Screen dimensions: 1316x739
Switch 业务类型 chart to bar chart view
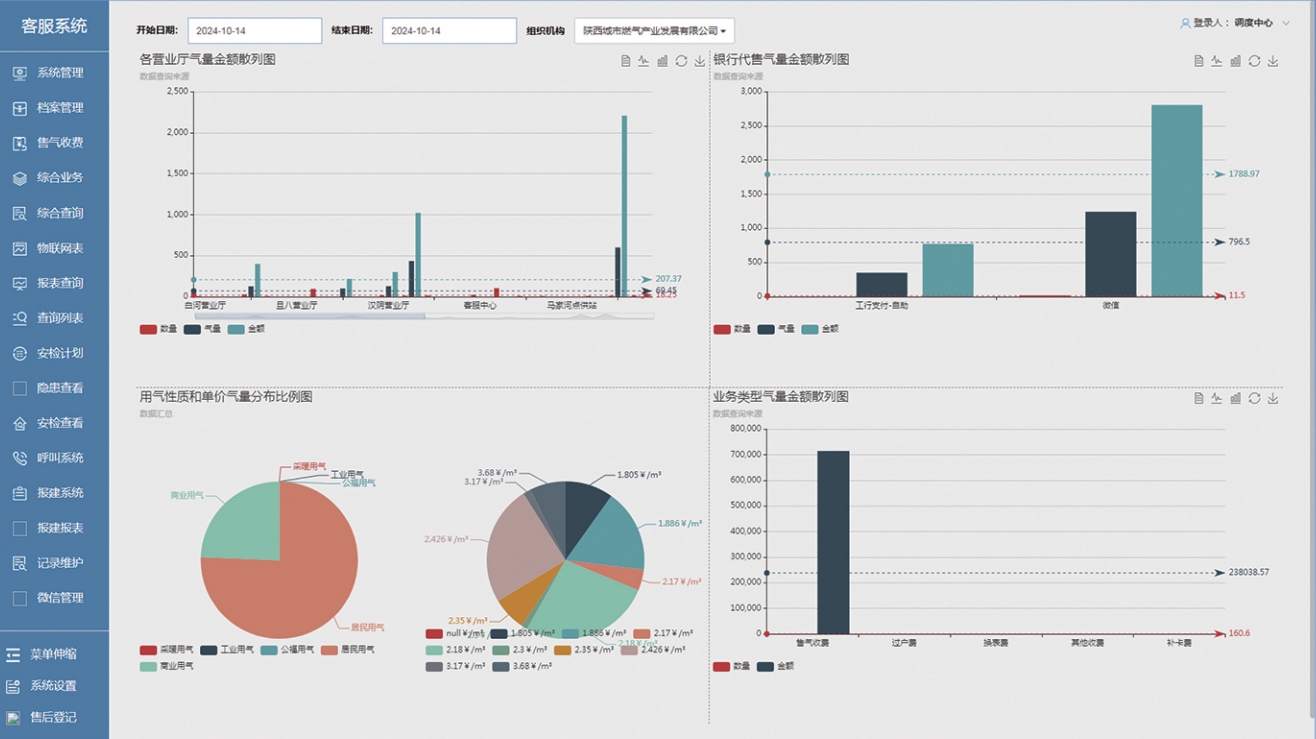1235,398
